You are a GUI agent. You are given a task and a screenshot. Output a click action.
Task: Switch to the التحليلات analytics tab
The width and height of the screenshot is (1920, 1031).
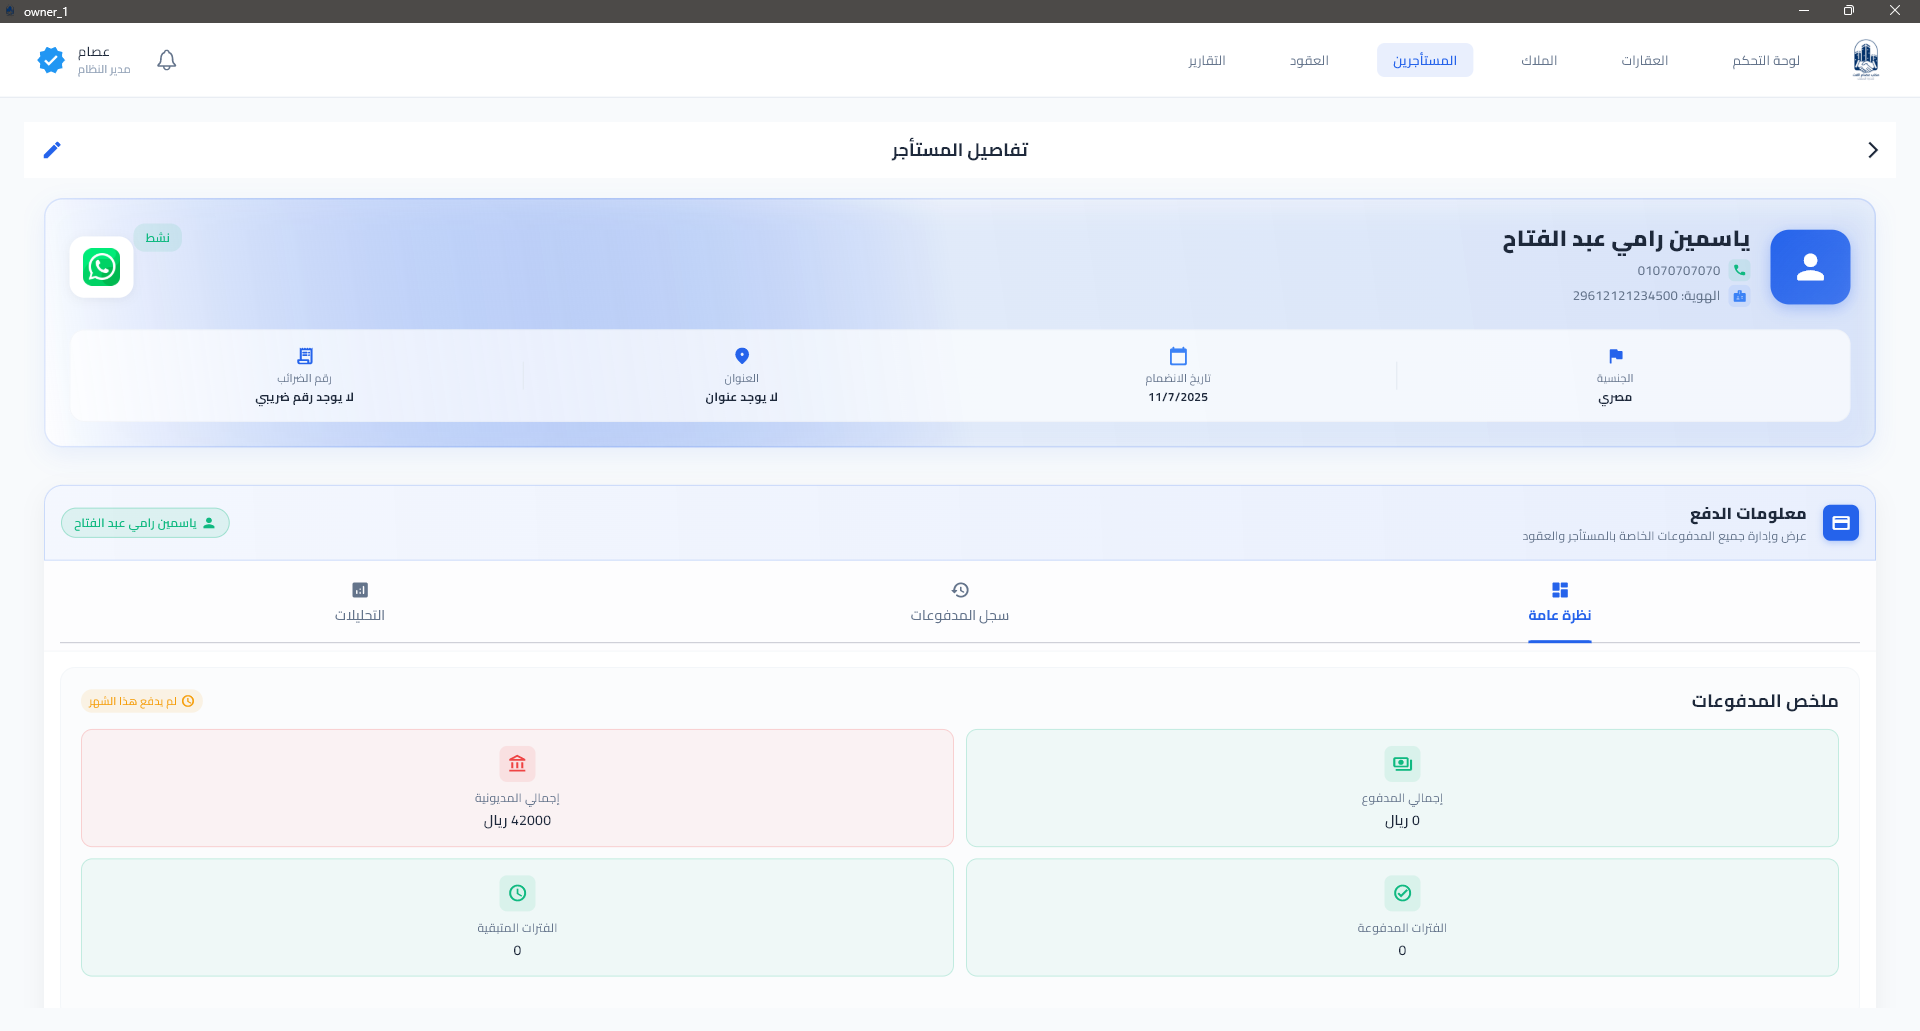(x=360, y=603)
